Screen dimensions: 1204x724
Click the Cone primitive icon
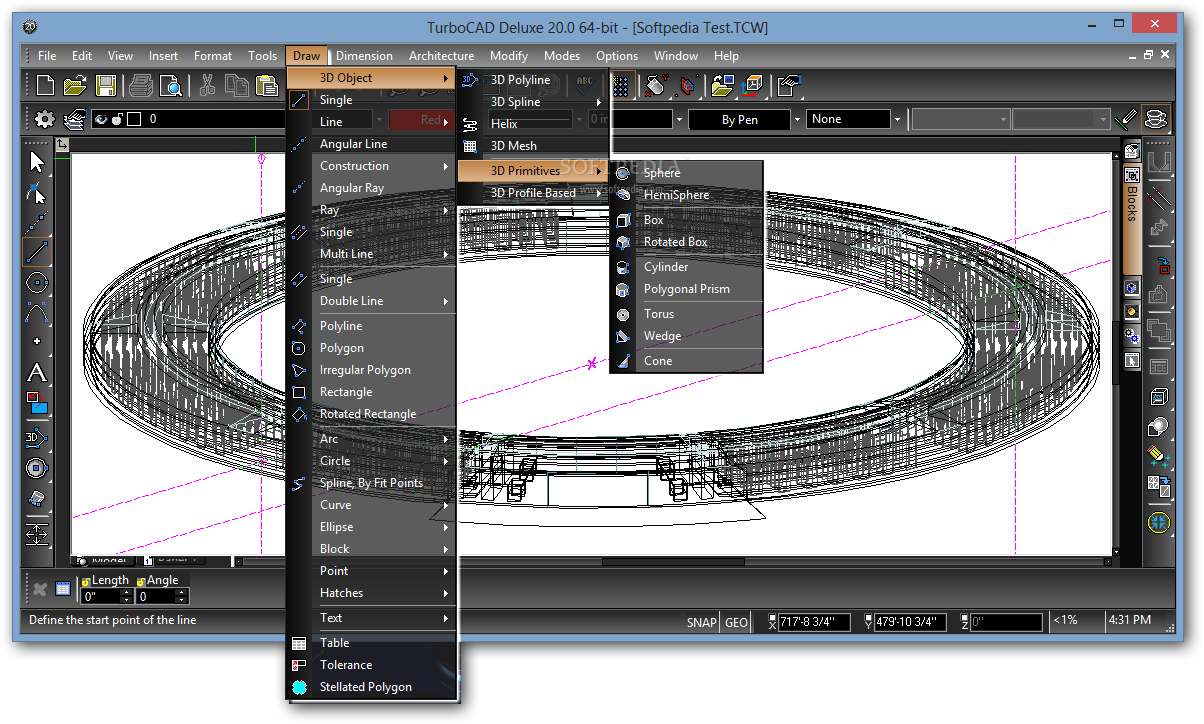coord(623,361)
